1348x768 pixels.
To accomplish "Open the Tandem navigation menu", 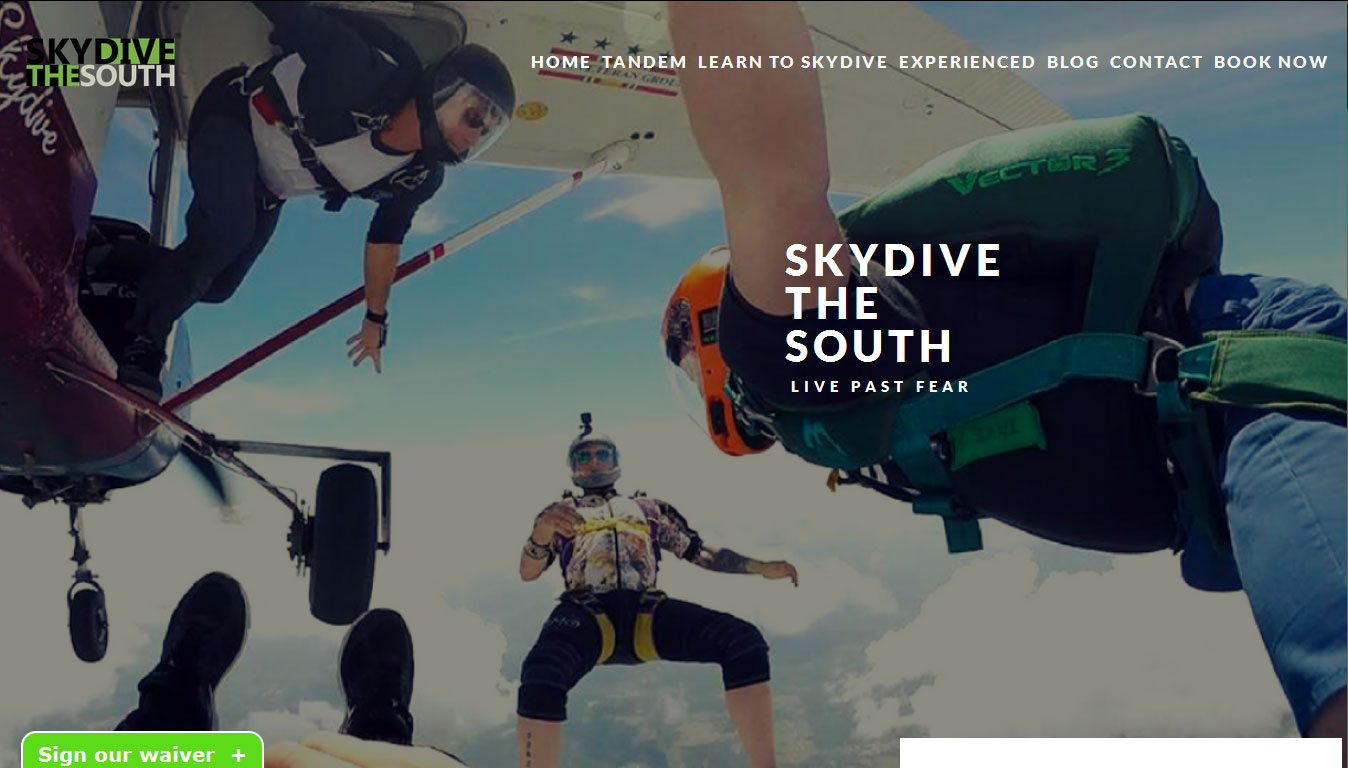I will [644, 62].
